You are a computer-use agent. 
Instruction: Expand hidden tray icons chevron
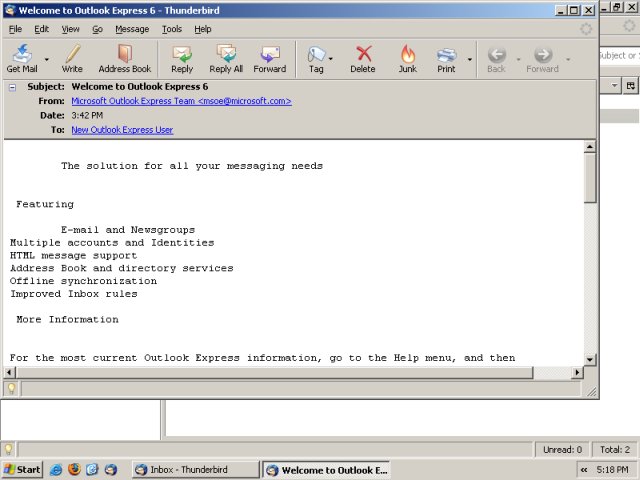(584, 470)
